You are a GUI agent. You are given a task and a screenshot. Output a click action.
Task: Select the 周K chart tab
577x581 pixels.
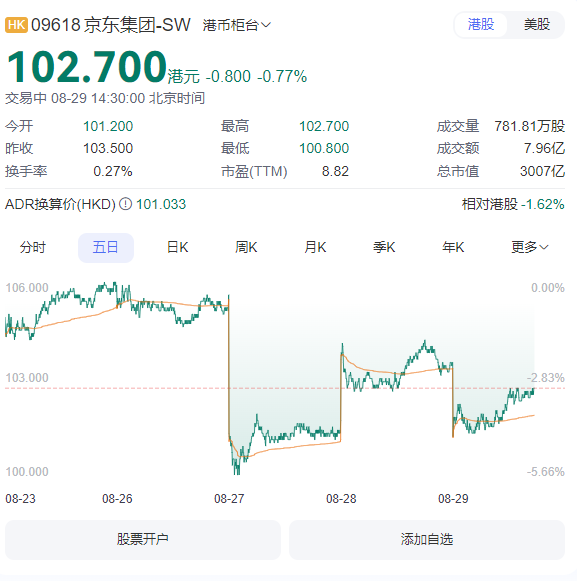pos(246,247)
